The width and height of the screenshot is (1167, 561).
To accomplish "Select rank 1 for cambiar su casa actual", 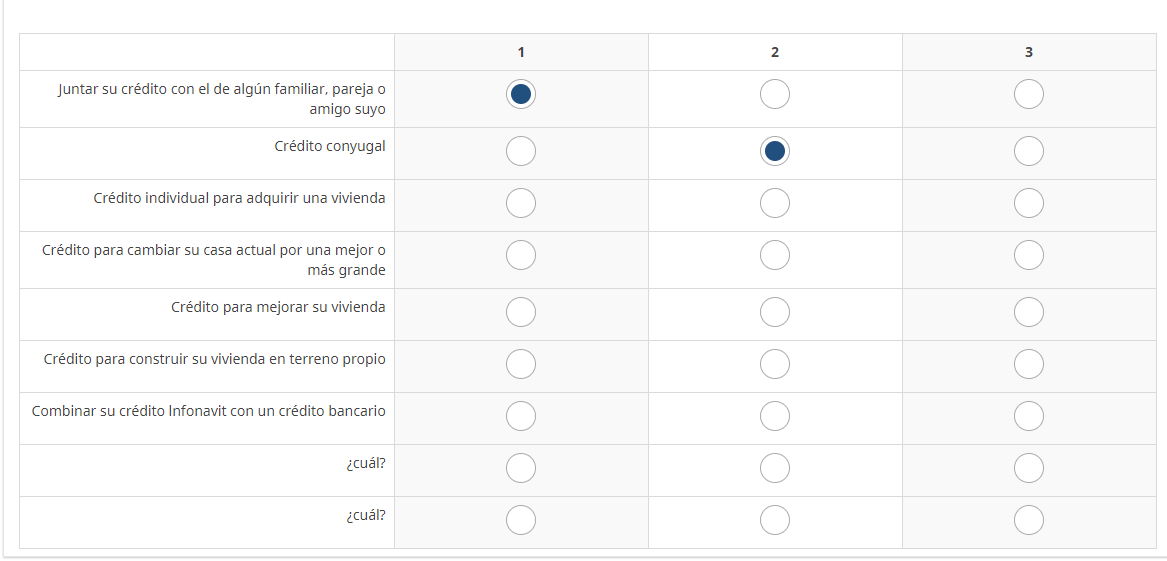I will click(521, 256).
